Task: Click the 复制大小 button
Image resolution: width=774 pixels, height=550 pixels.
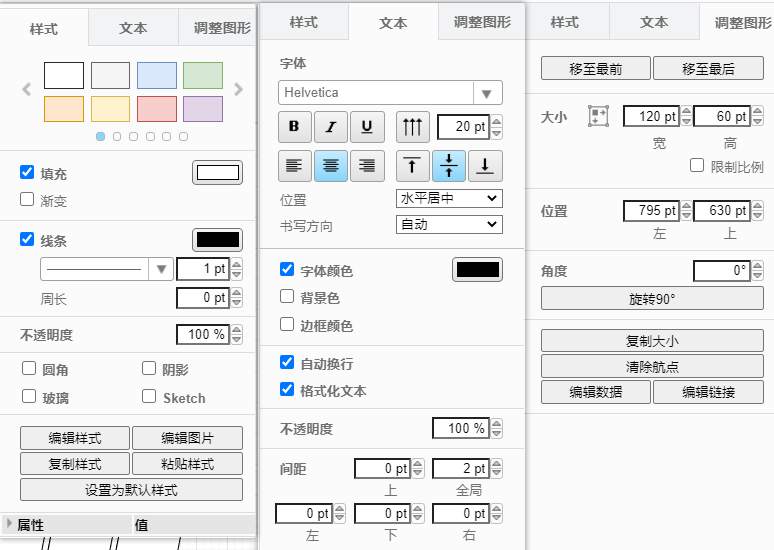Action: coord(652,341)
